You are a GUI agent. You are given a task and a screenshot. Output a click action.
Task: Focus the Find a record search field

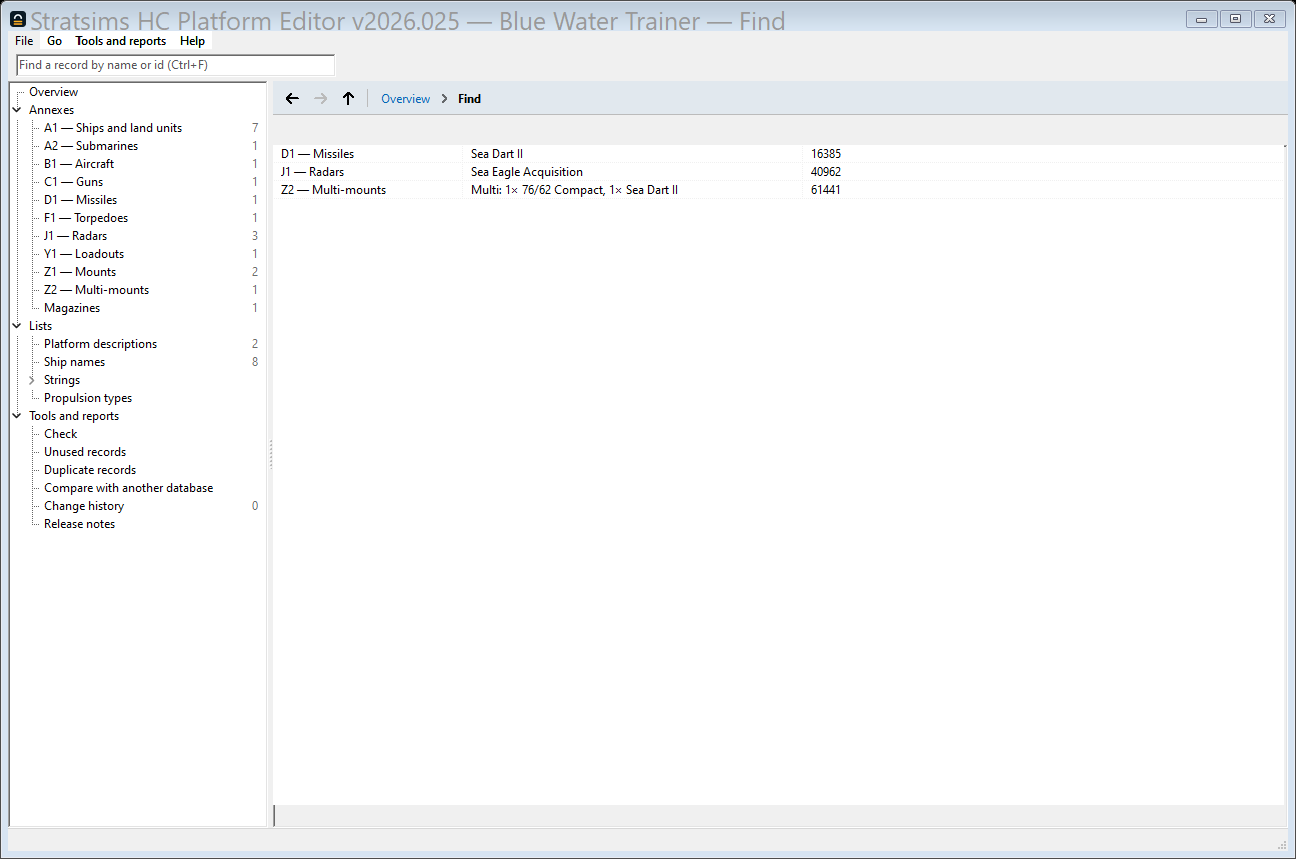pos(176,65)
